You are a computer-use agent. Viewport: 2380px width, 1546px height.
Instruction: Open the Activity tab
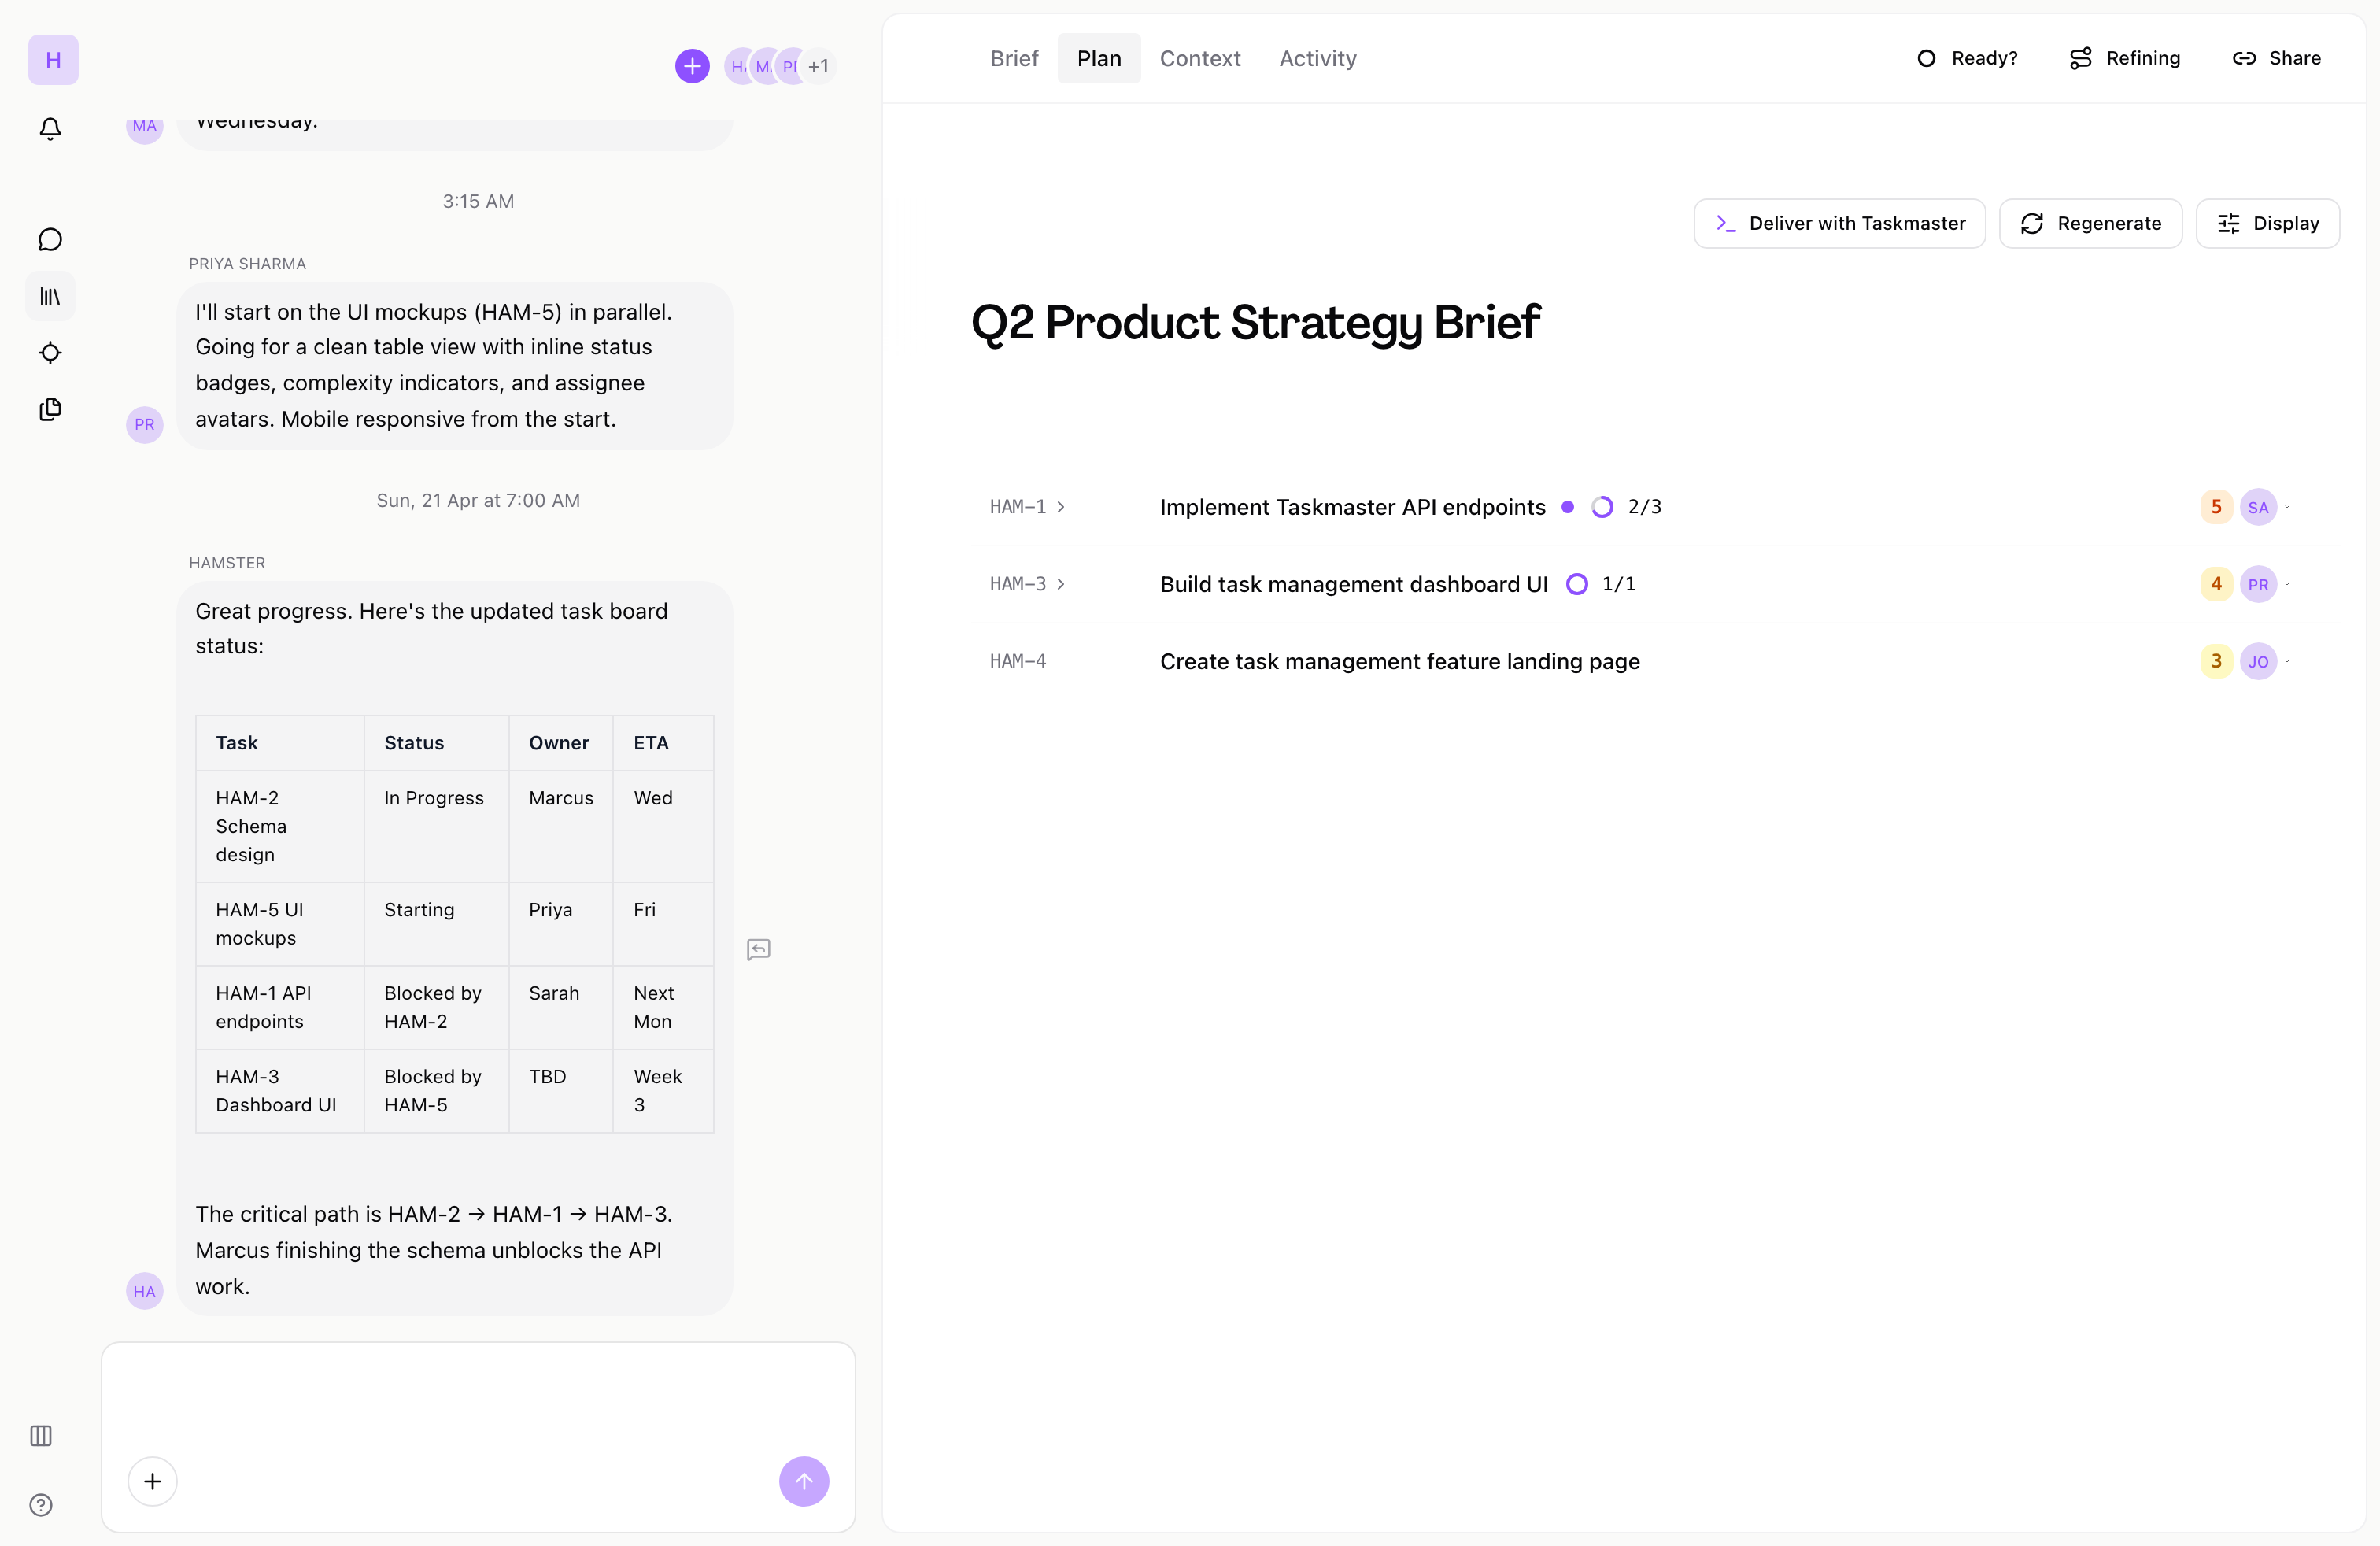1317,58
